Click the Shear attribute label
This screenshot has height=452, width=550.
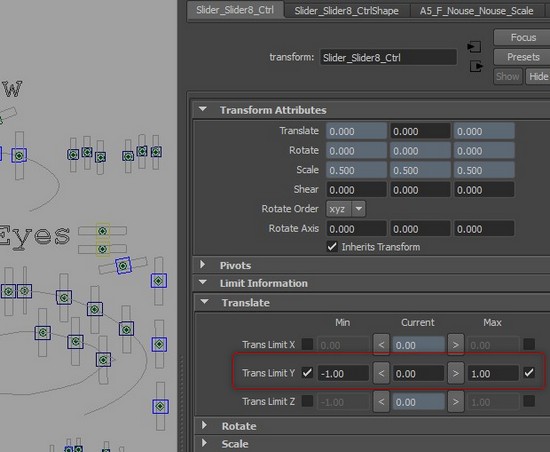[306, 189]
